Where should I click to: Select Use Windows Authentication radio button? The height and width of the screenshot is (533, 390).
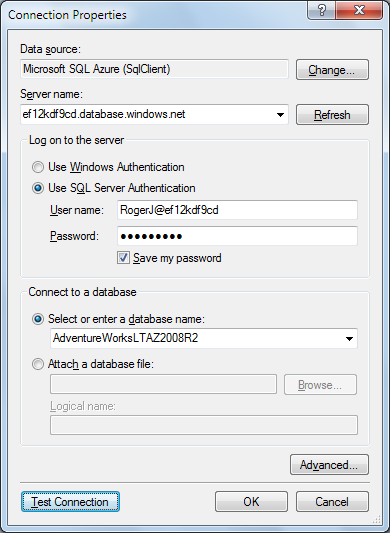38,167
